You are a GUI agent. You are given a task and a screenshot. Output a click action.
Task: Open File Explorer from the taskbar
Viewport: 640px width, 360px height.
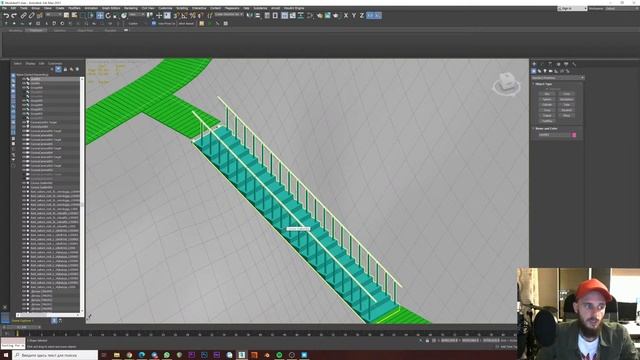click(117, 355)
